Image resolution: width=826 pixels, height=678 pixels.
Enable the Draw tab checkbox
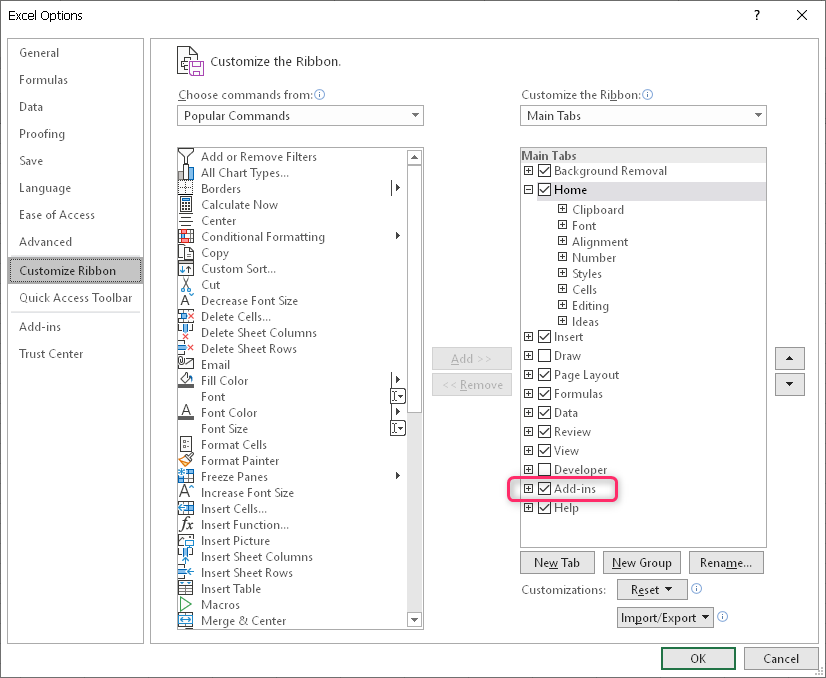tap(545, 356)
